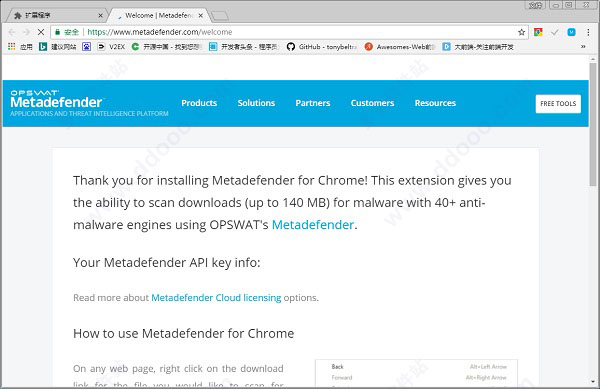The width and height of the screenshot is (600, 389).
Task: Click the context menu screenshot thumbnail
Action: [416, 373]
